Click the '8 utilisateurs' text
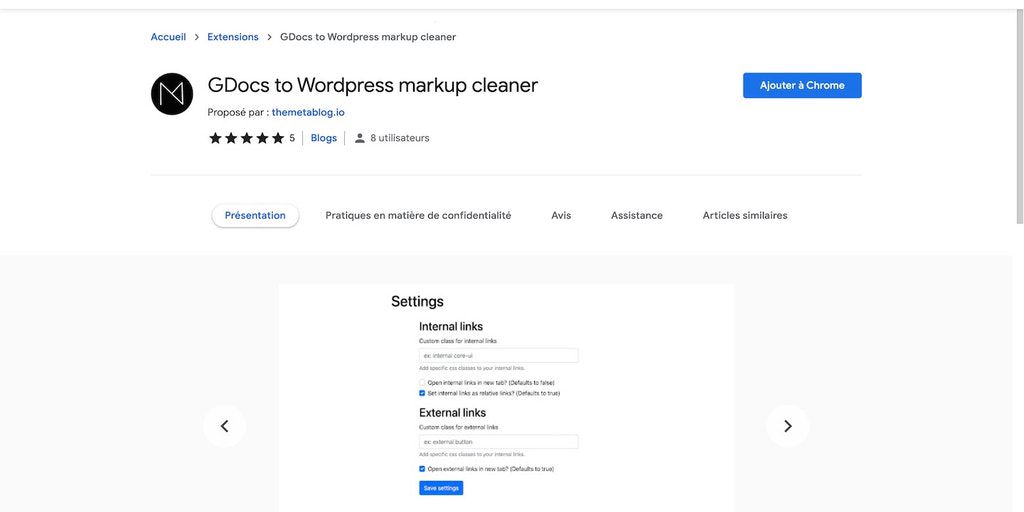Screen dimensions: 1024x512 (x=400, y=138)
